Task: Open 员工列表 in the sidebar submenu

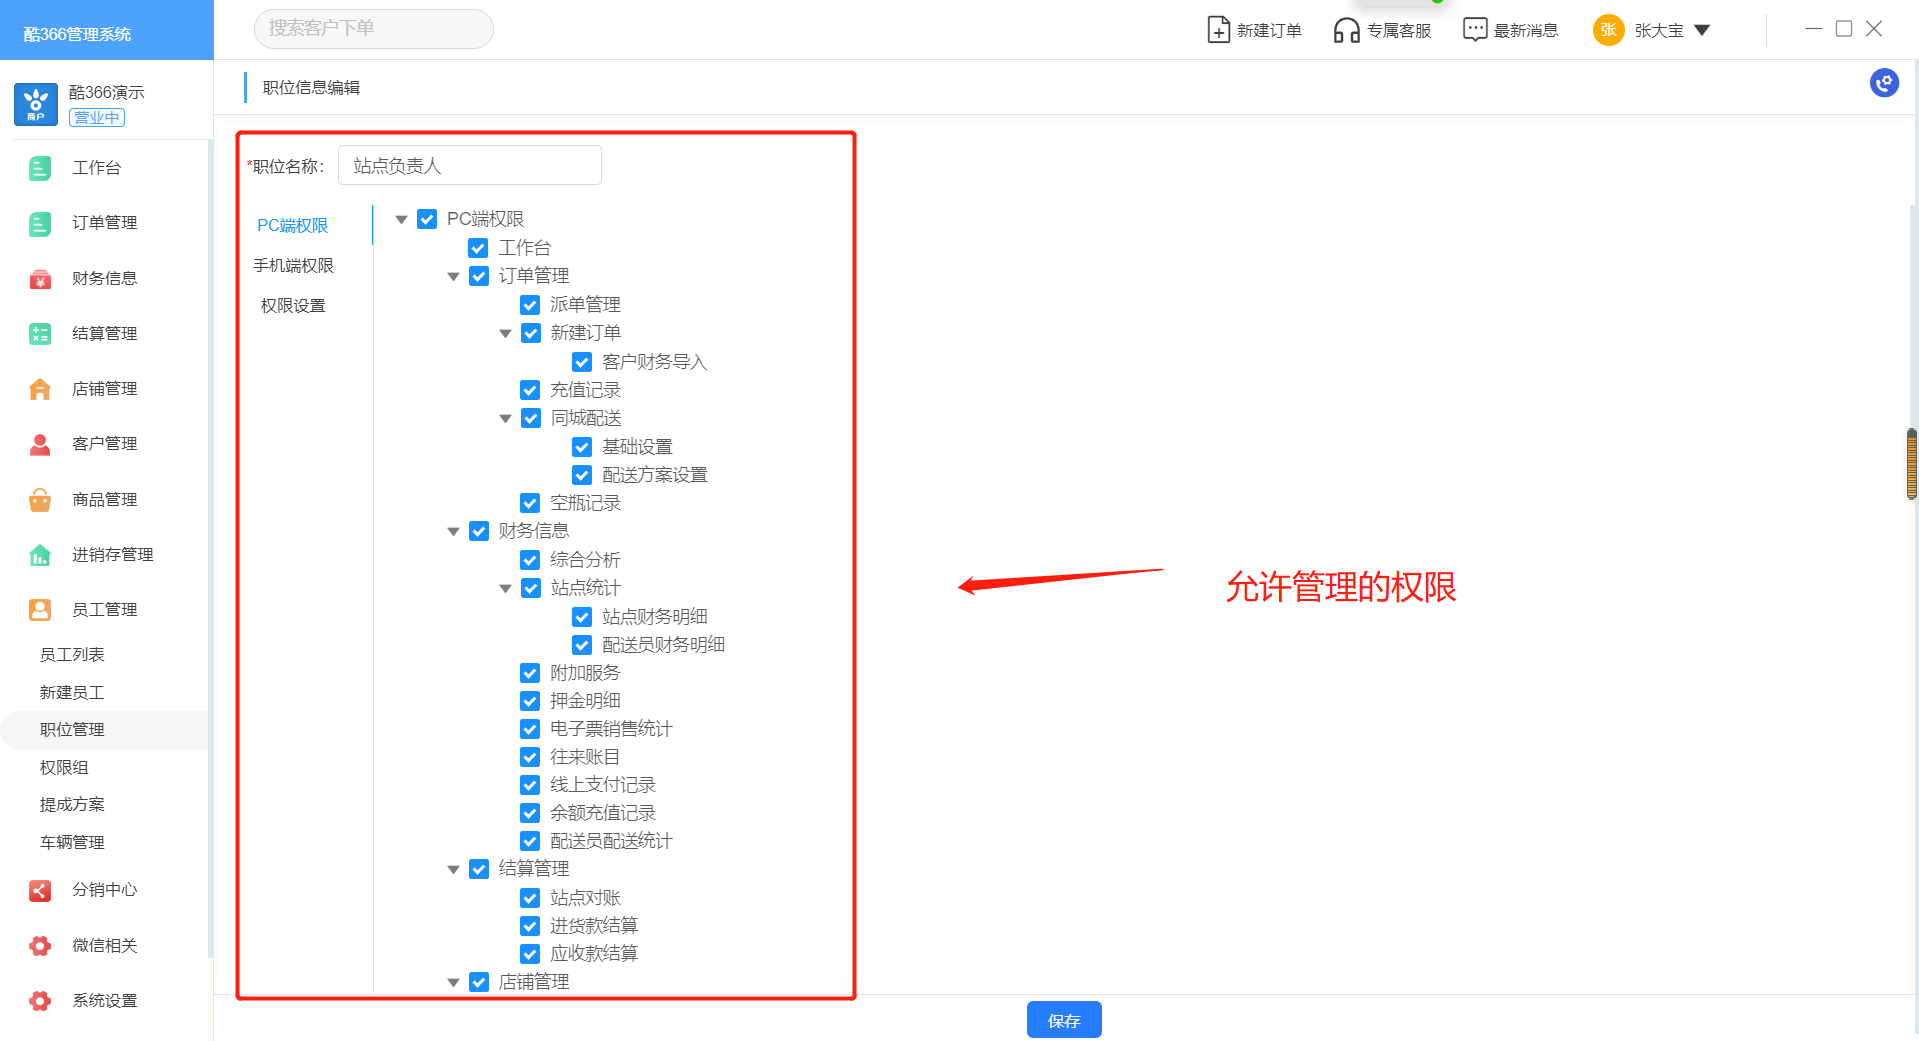Action: click(x=72, y=655)
